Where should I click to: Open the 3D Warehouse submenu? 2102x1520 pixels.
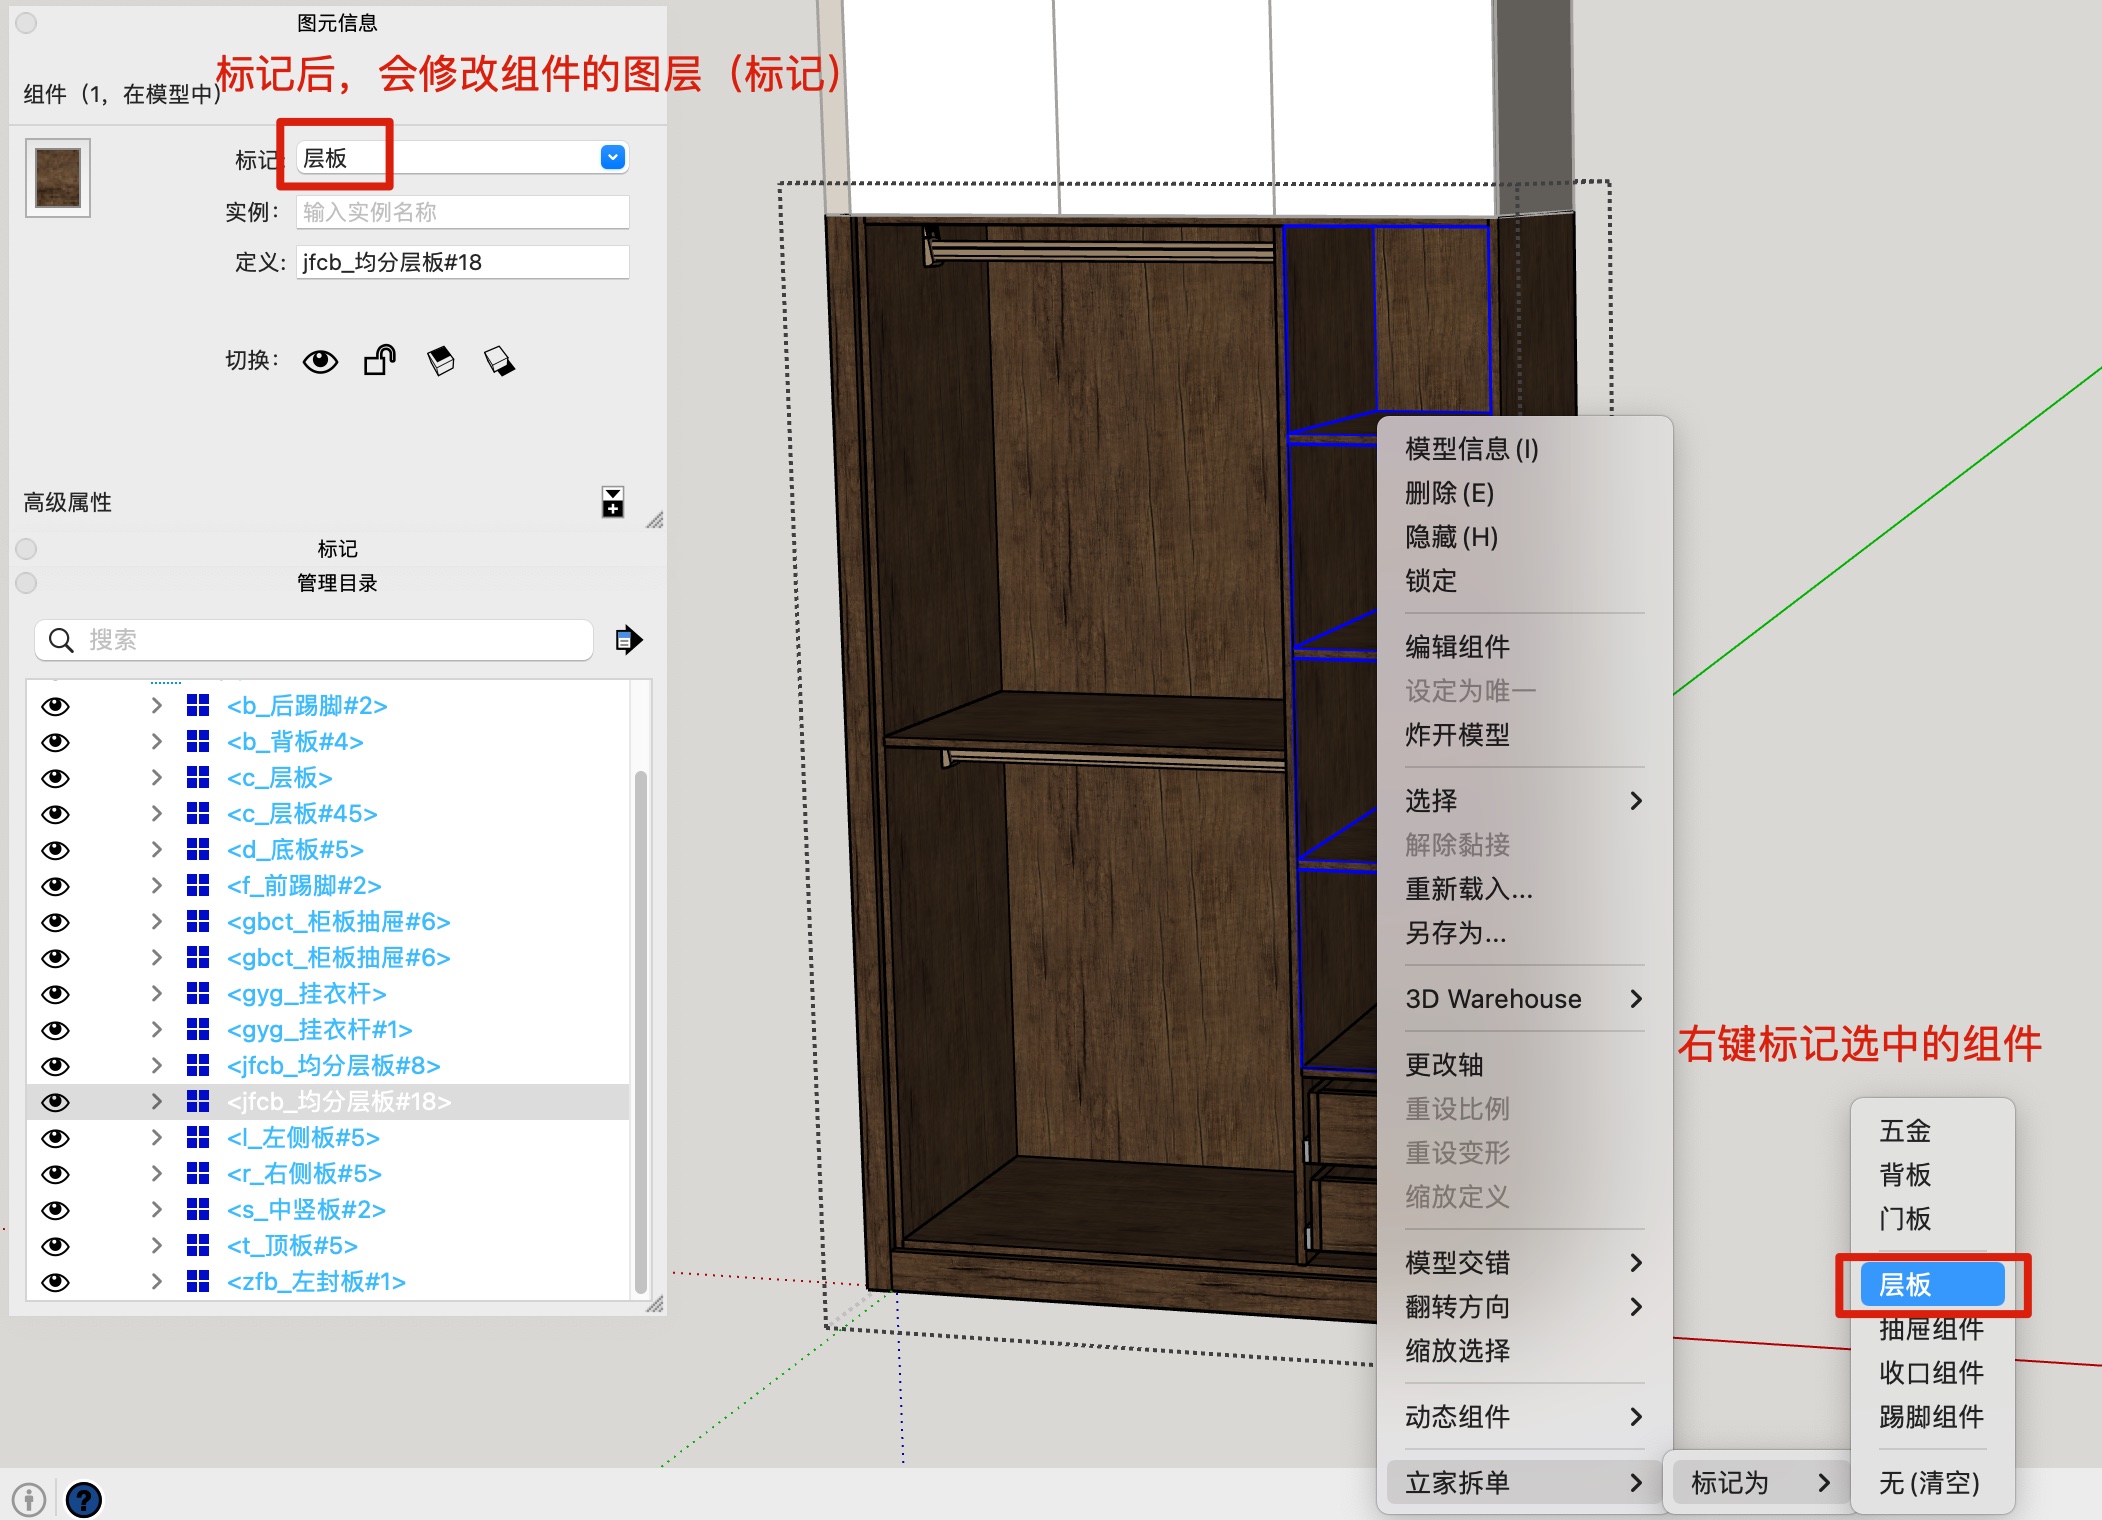point(1524,999)
